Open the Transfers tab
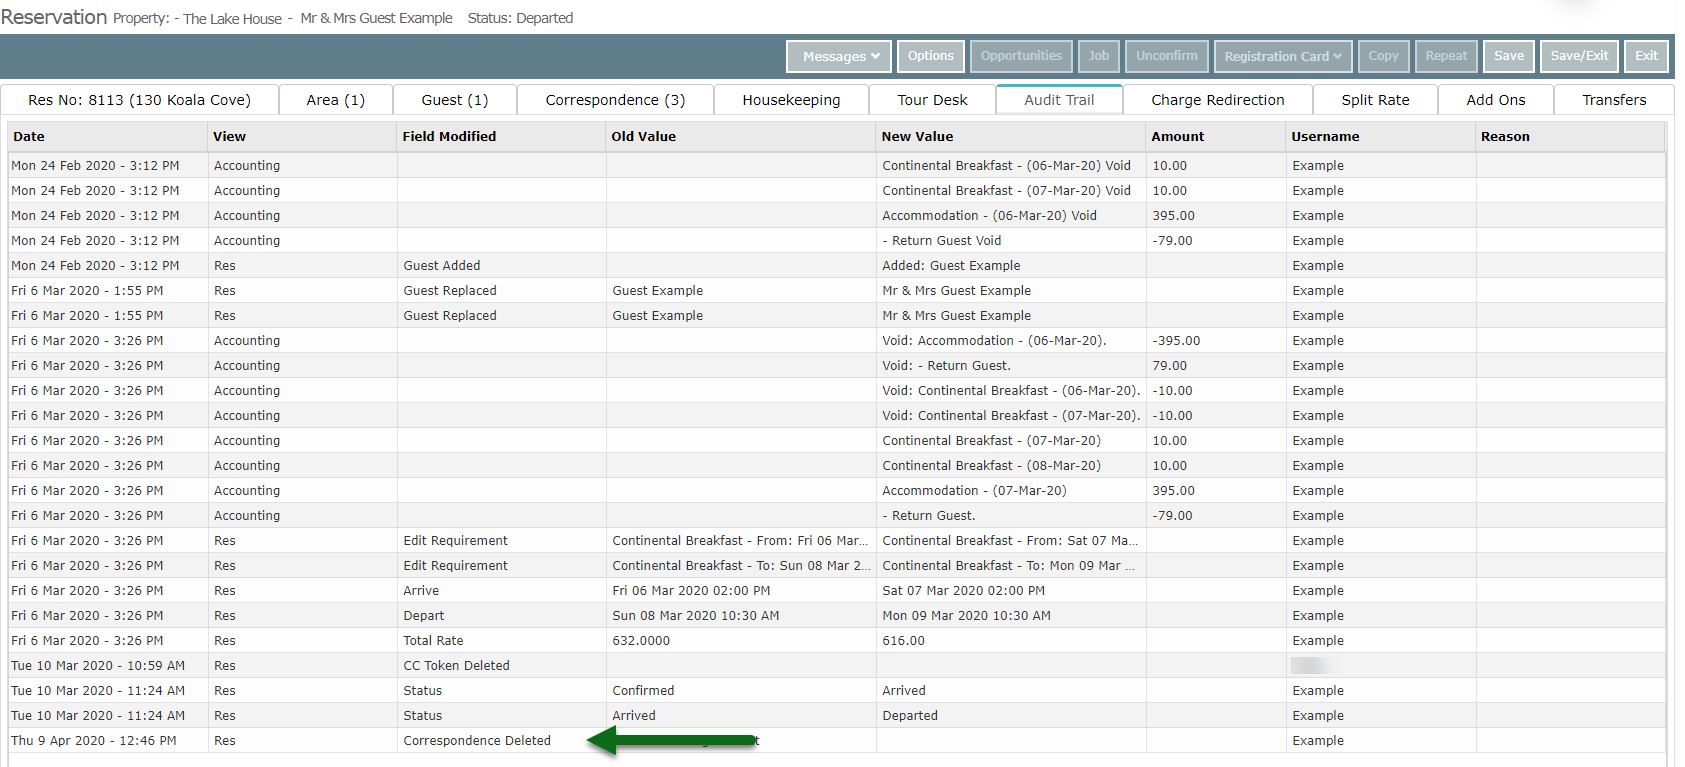The image size is (1685, 767). coord(1614,100)
